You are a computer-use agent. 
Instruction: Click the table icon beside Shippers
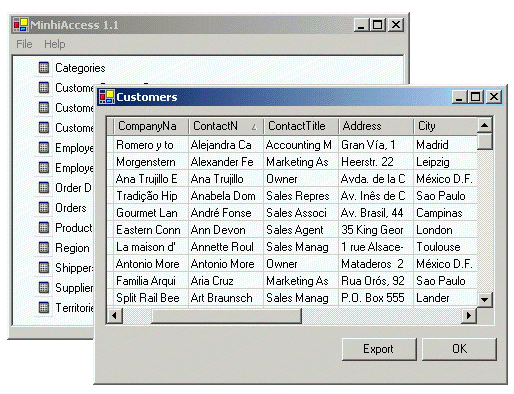coord(44,268)
